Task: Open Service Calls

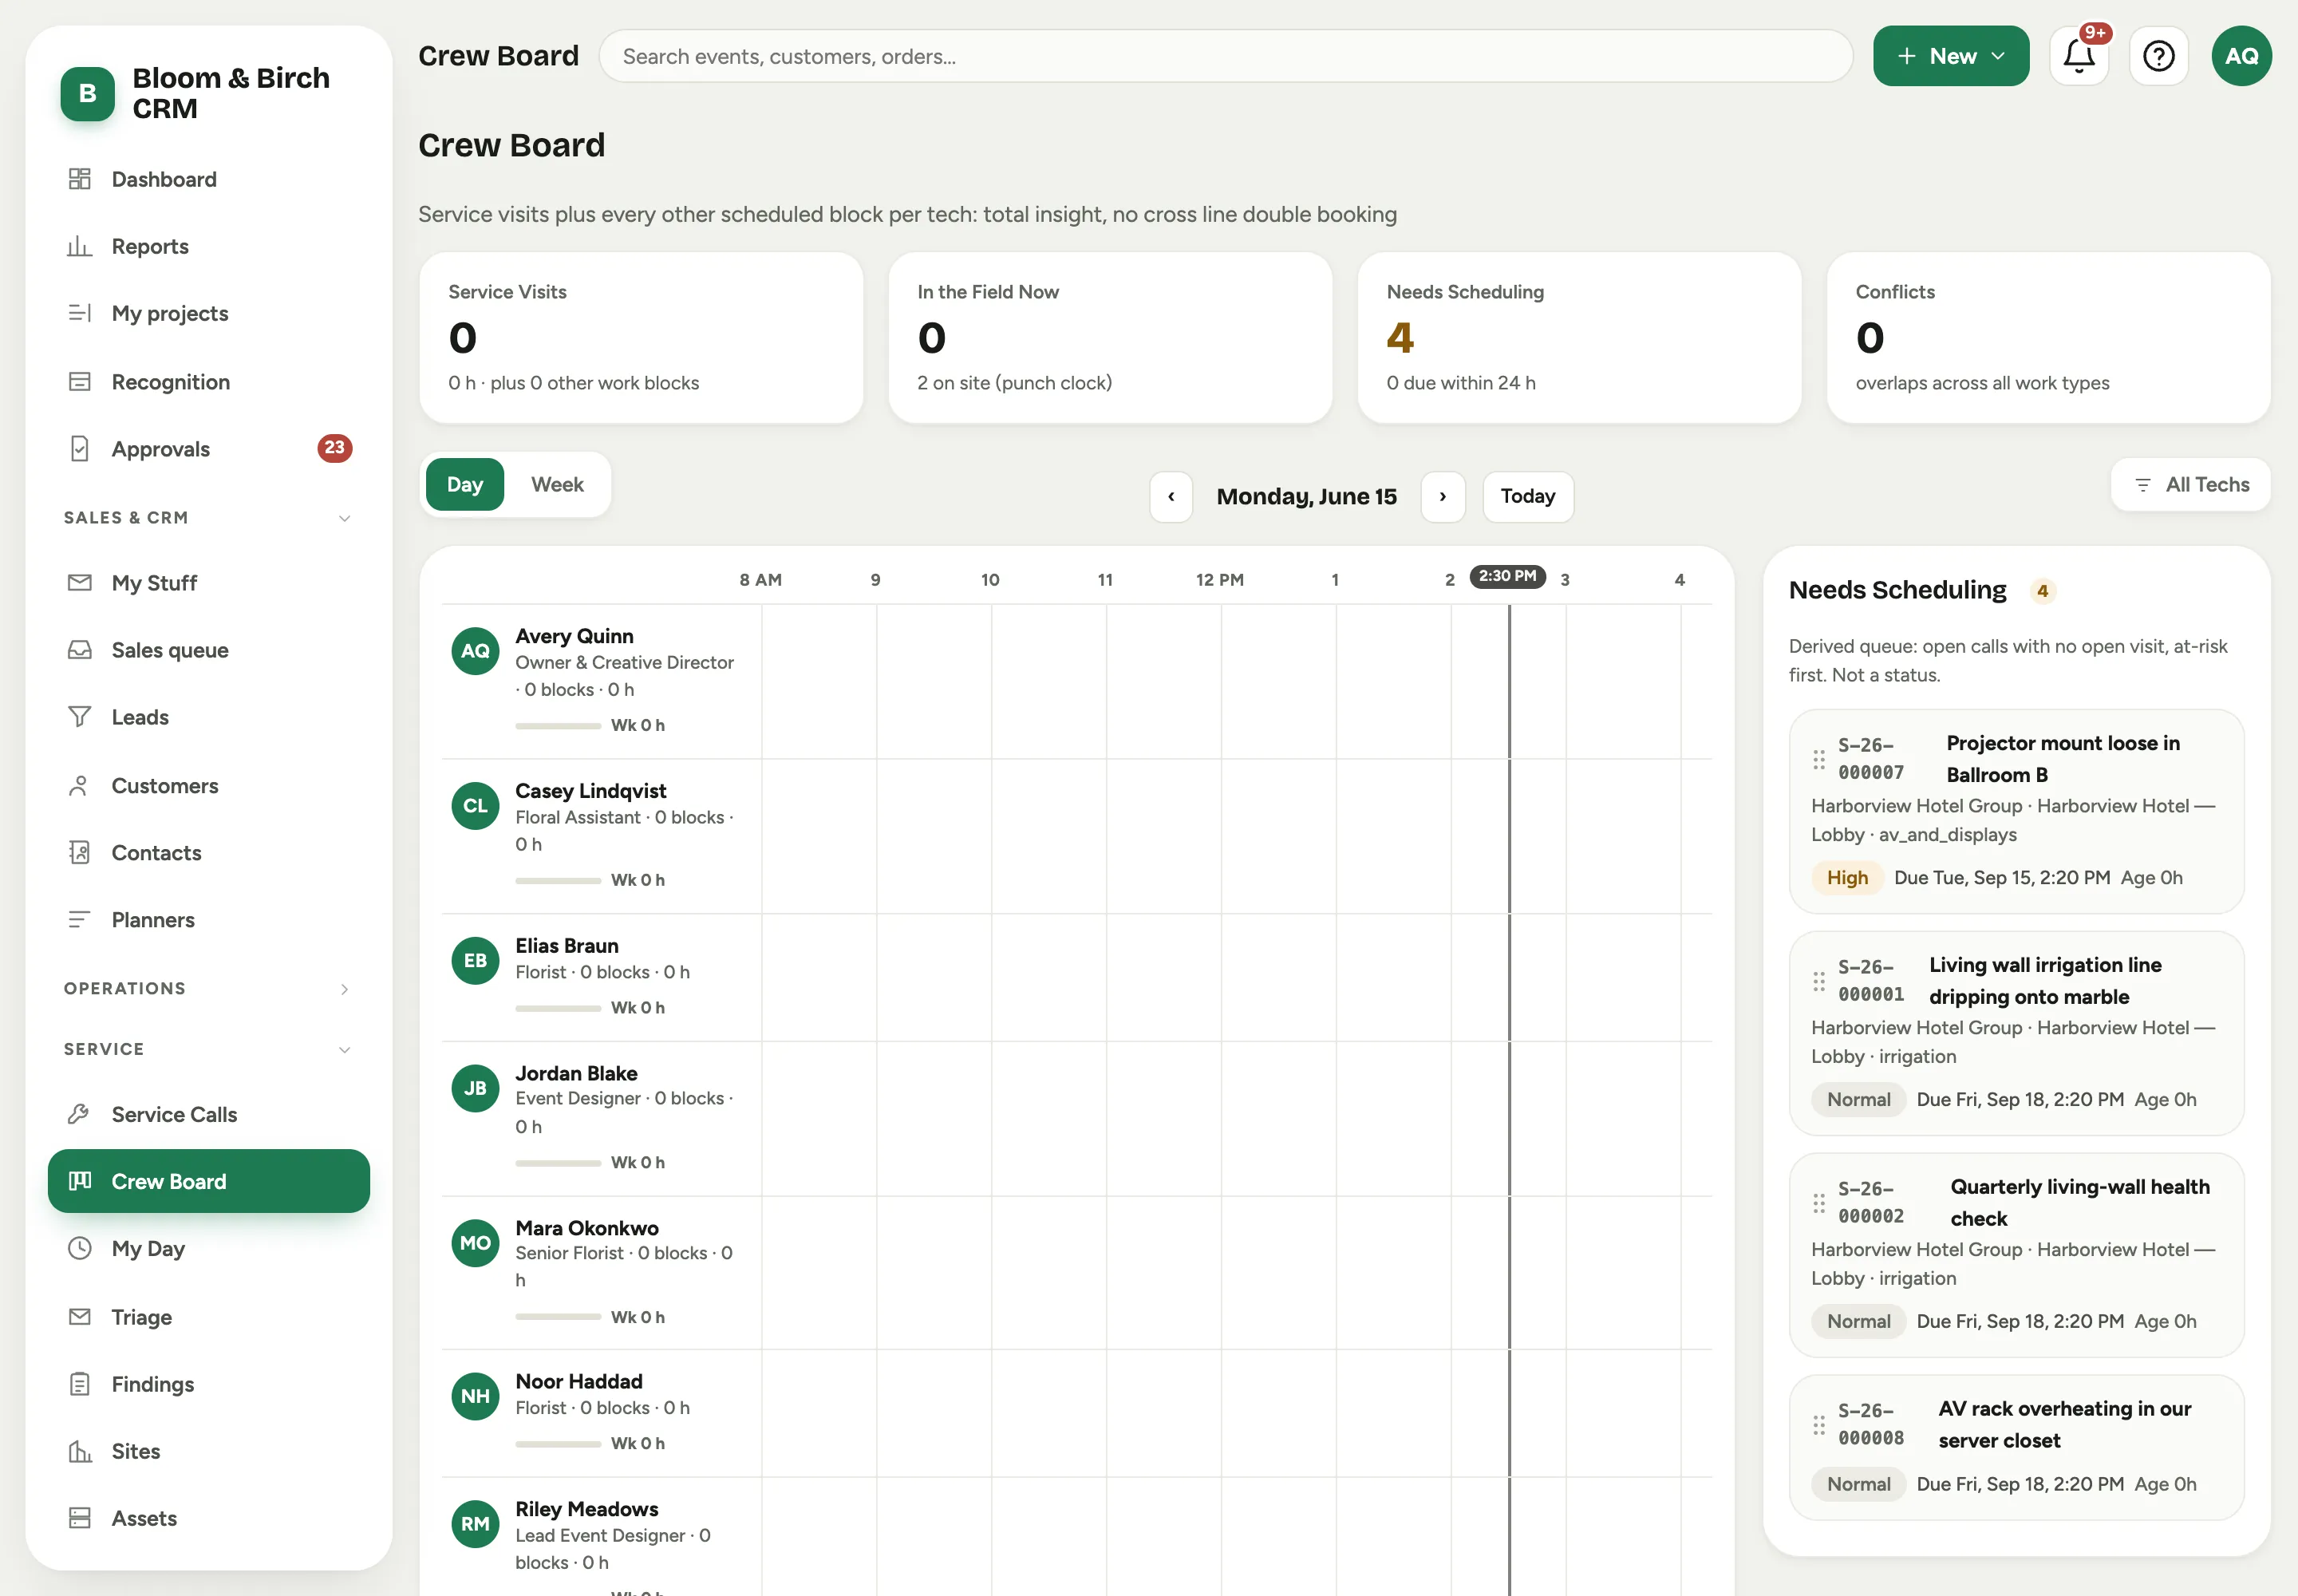Action: 209,1114
